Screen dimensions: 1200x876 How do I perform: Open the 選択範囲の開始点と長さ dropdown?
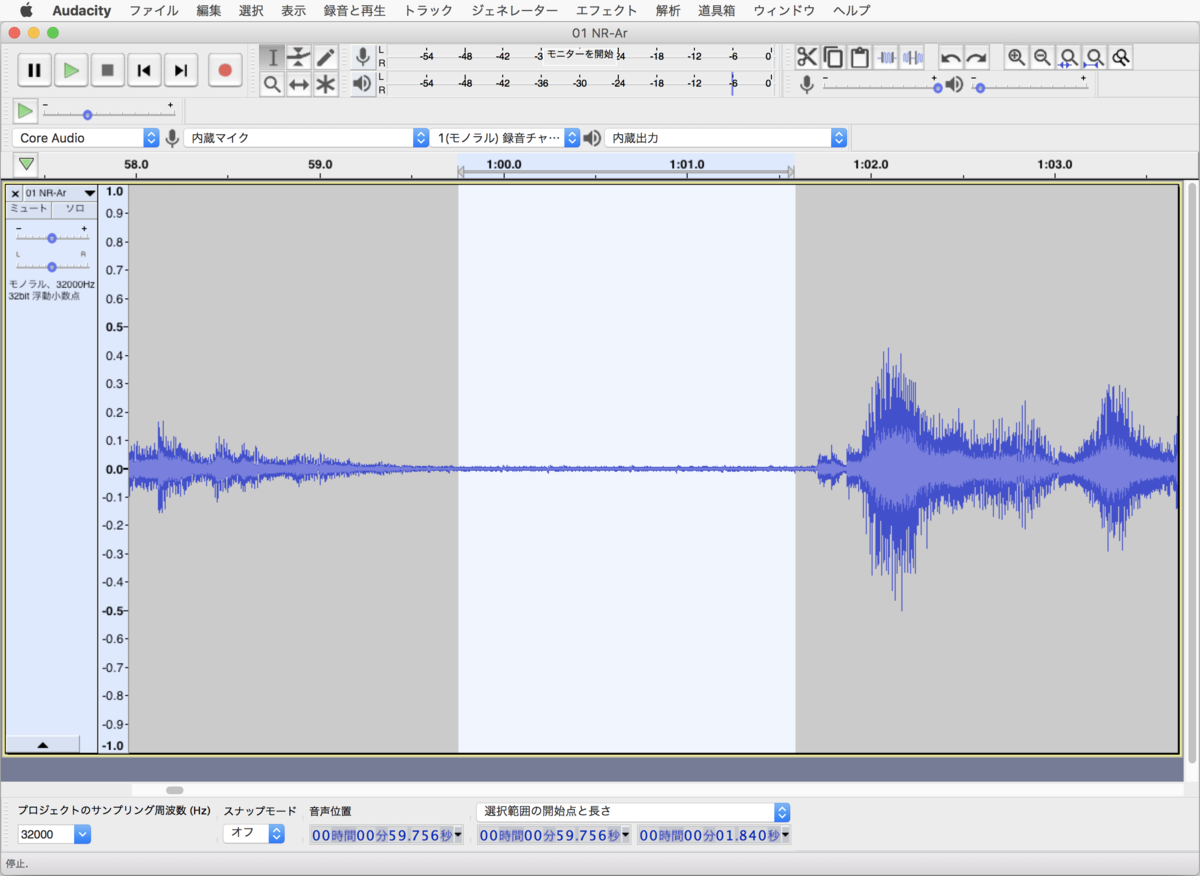point(633,811)
